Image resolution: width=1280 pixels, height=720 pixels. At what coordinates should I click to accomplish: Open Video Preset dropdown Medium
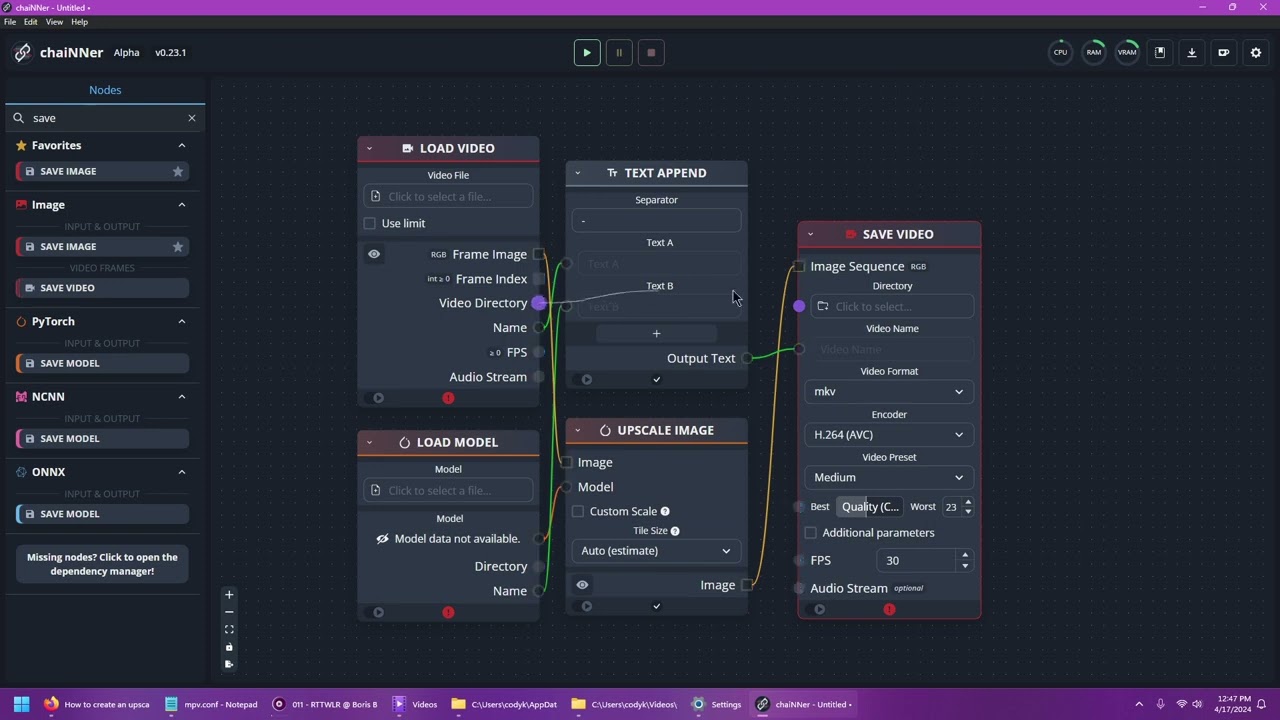click(x=889, y=477)
